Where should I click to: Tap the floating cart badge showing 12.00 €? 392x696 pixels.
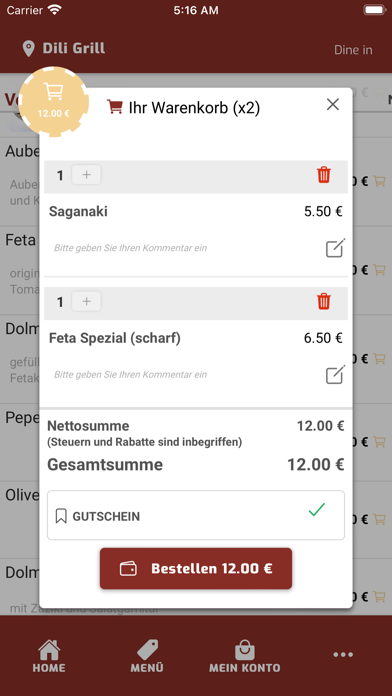pos(54,101)
